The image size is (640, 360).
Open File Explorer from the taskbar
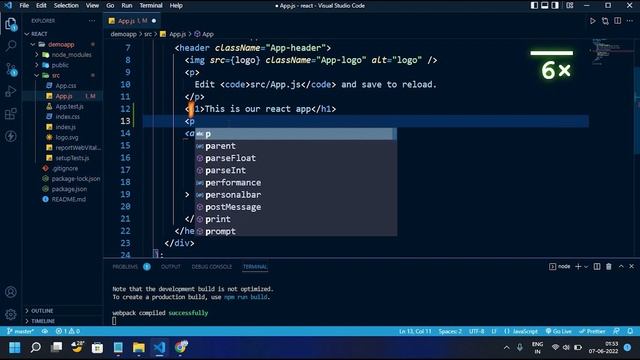pyautogui.click(x=139, y=347)
